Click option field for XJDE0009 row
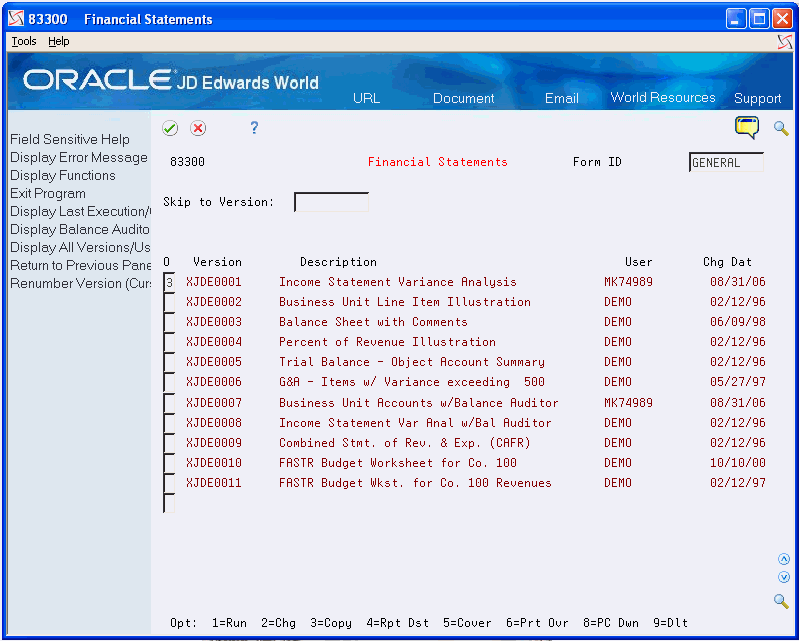The height and width of the screenshot is (641, 799). [169, 443]
